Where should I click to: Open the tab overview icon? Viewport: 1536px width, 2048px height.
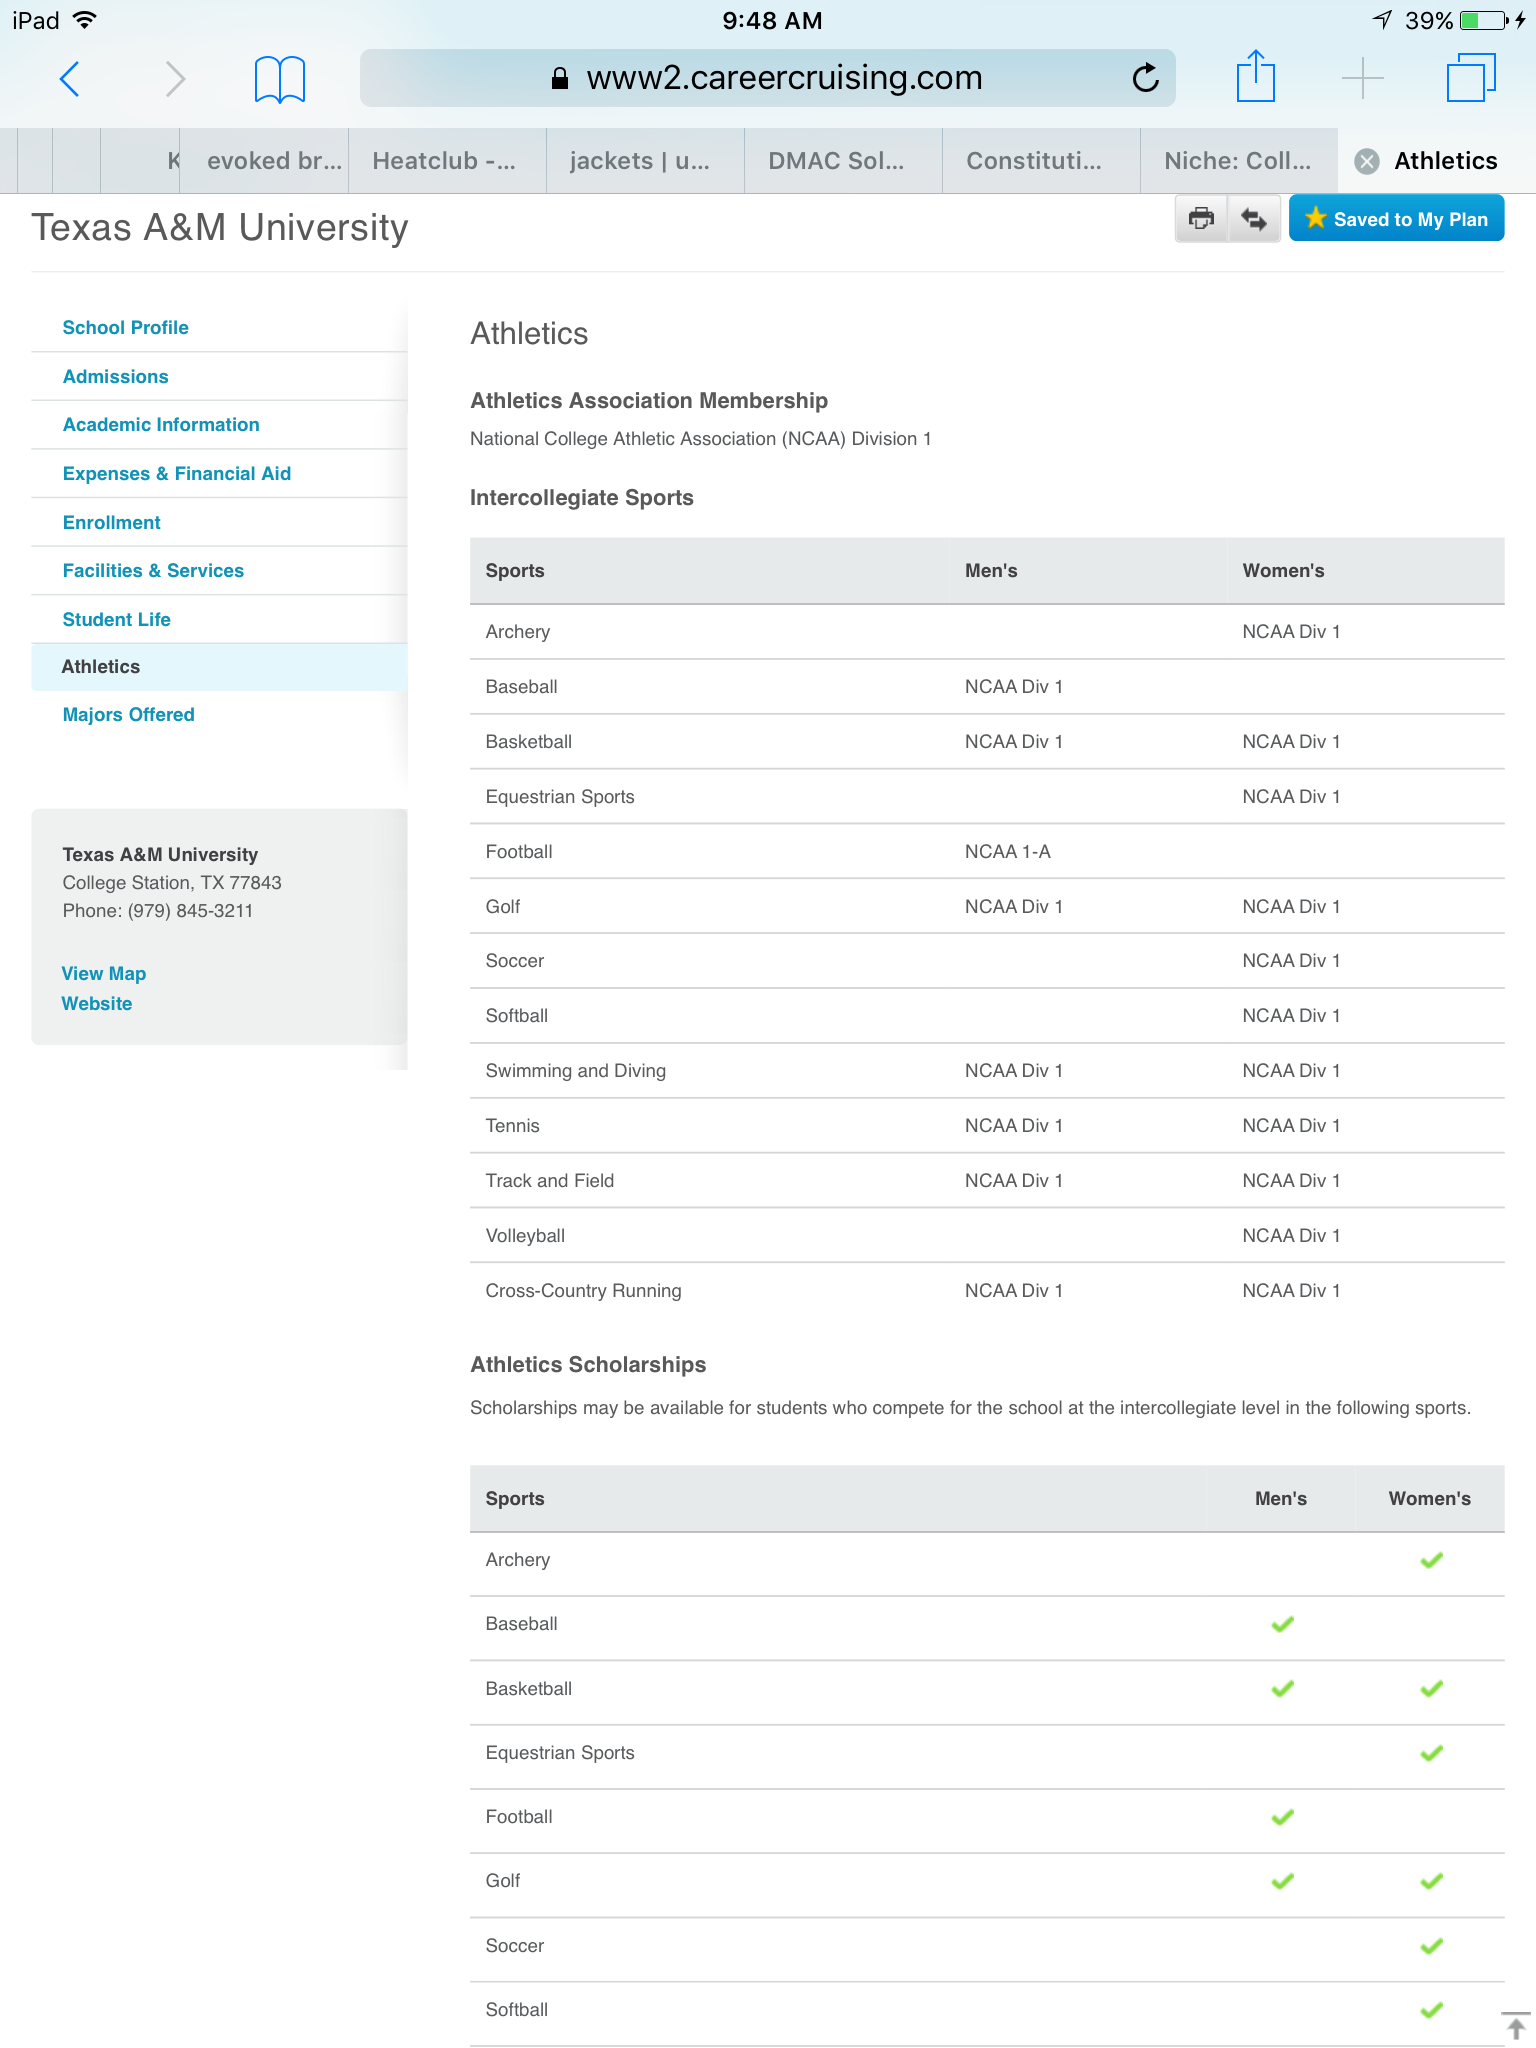tap(1470, 78)
